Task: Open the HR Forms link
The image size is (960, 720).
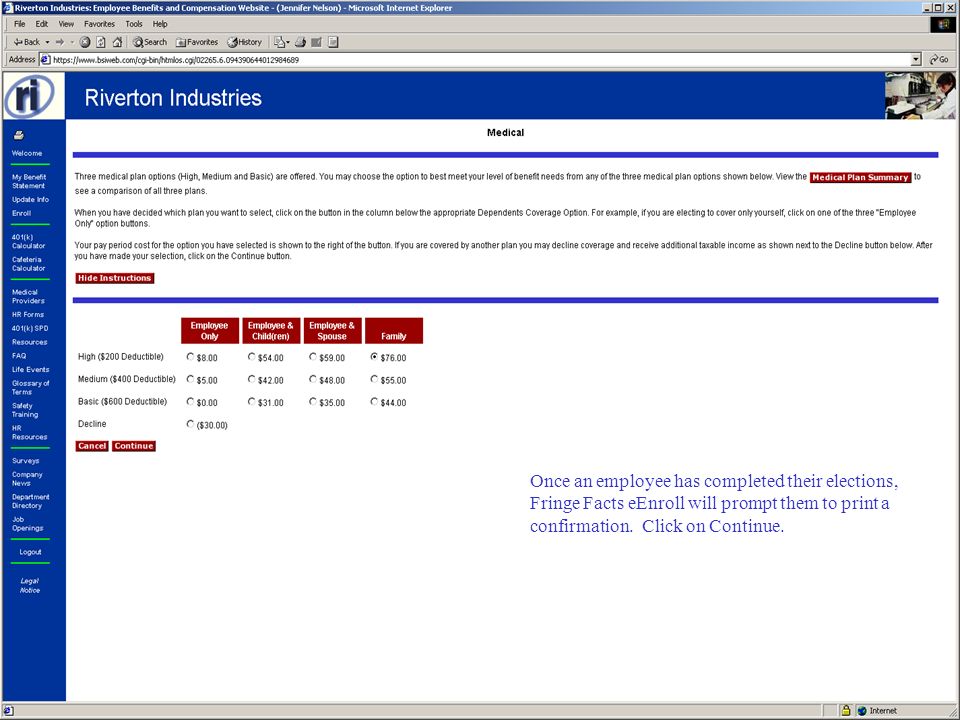Action: (x=28, y=314)
